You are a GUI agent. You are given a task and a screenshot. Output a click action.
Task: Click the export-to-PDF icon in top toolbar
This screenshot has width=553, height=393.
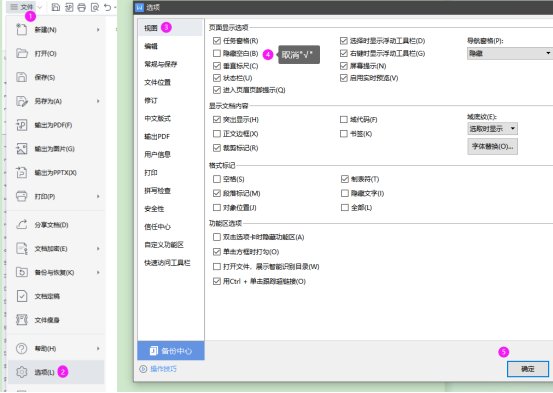[69, 7]
